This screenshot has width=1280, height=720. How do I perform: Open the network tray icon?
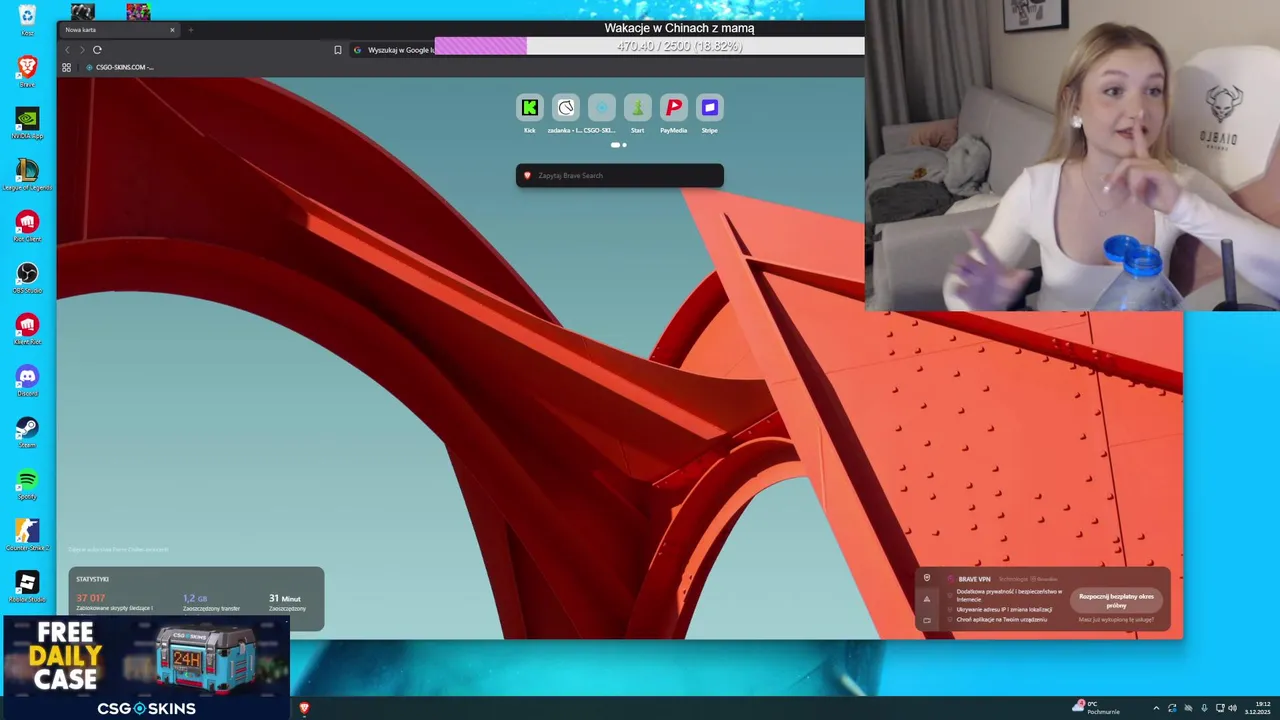(x=1219, y=708)
